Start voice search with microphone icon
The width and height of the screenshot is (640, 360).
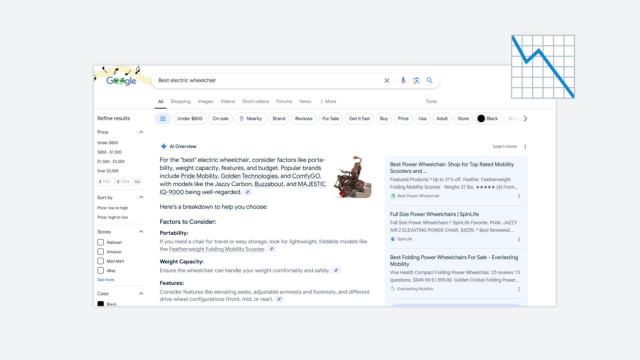point(403,80)
